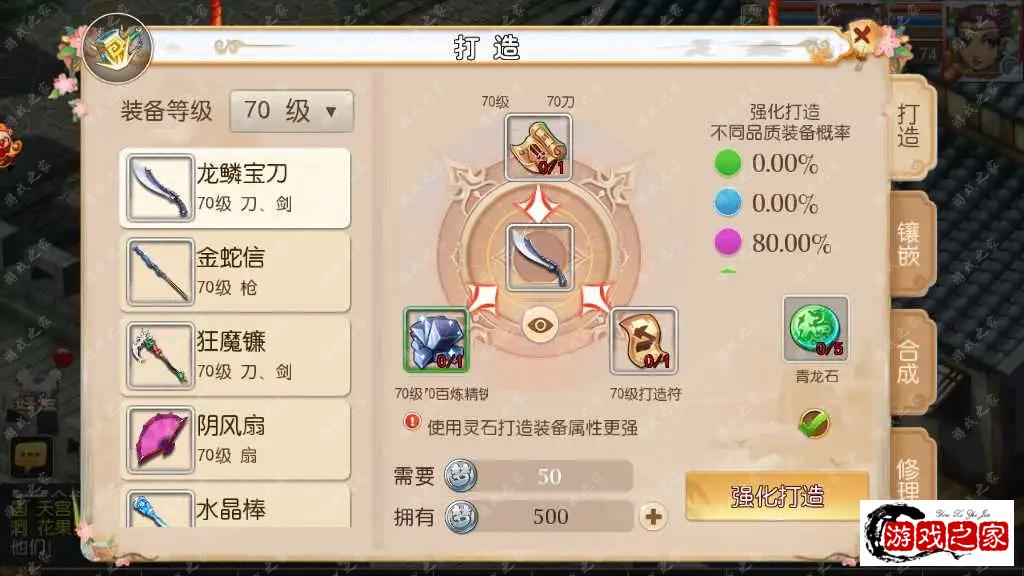Viewport: 1024px width, 576px height.
Task: Click the 强化打造 button
Action: [x=777, y=496]
